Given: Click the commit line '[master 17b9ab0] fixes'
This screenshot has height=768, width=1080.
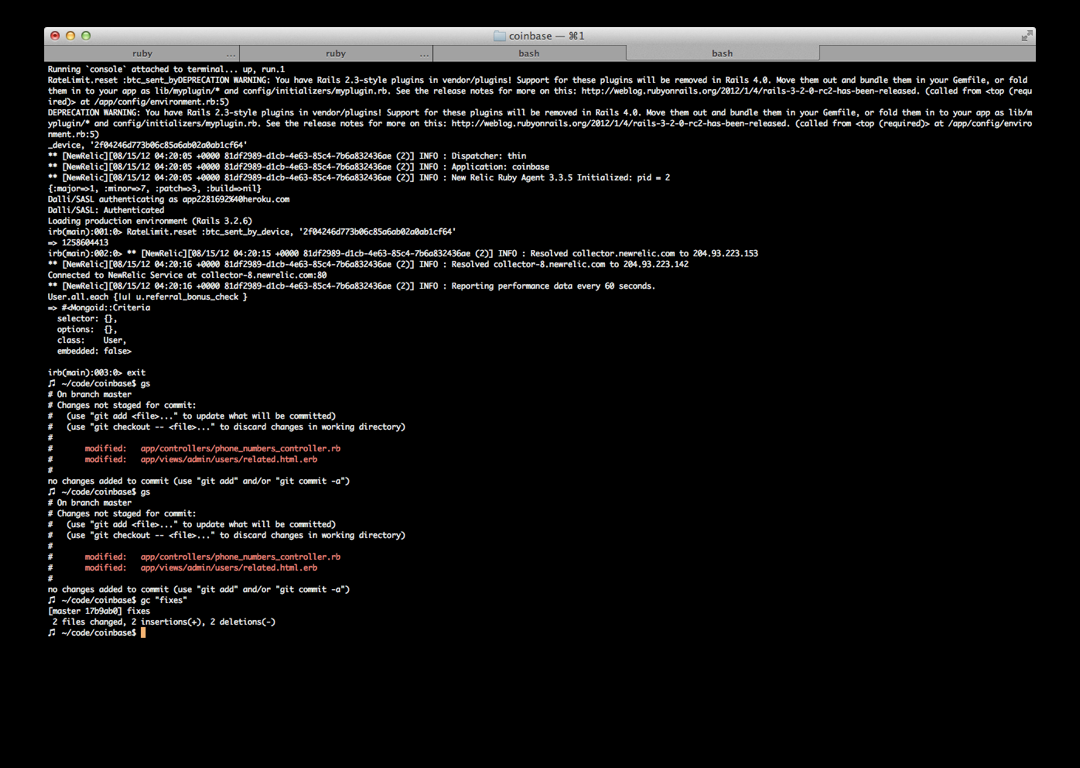Looking at the screenshot, I should coord(98,611).
